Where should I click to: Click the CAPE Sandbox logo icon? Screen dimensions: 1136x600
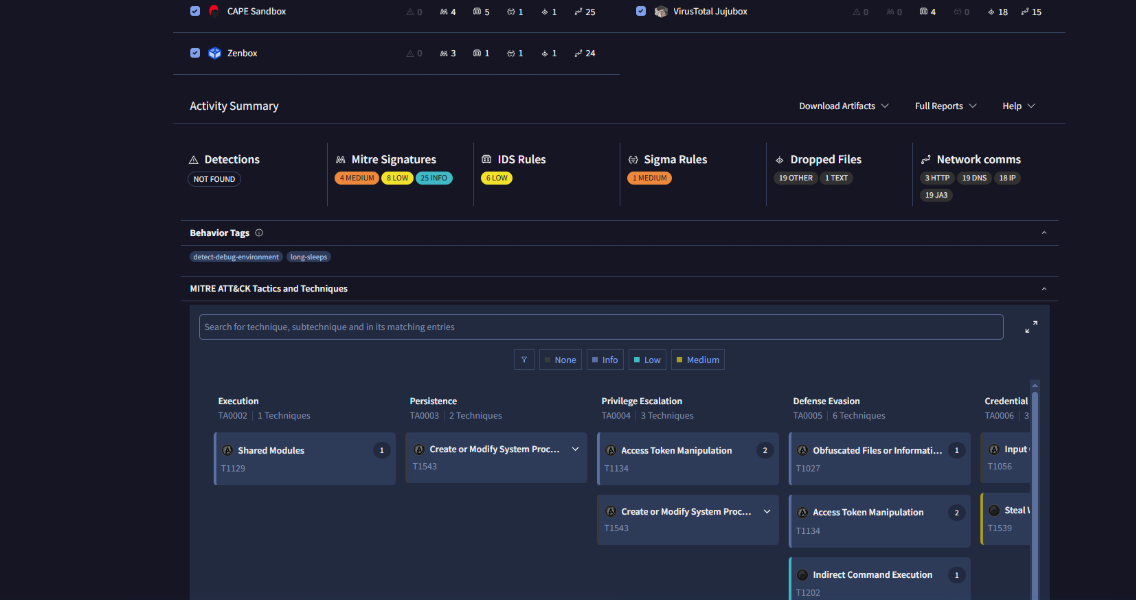[x=214, y=11]
